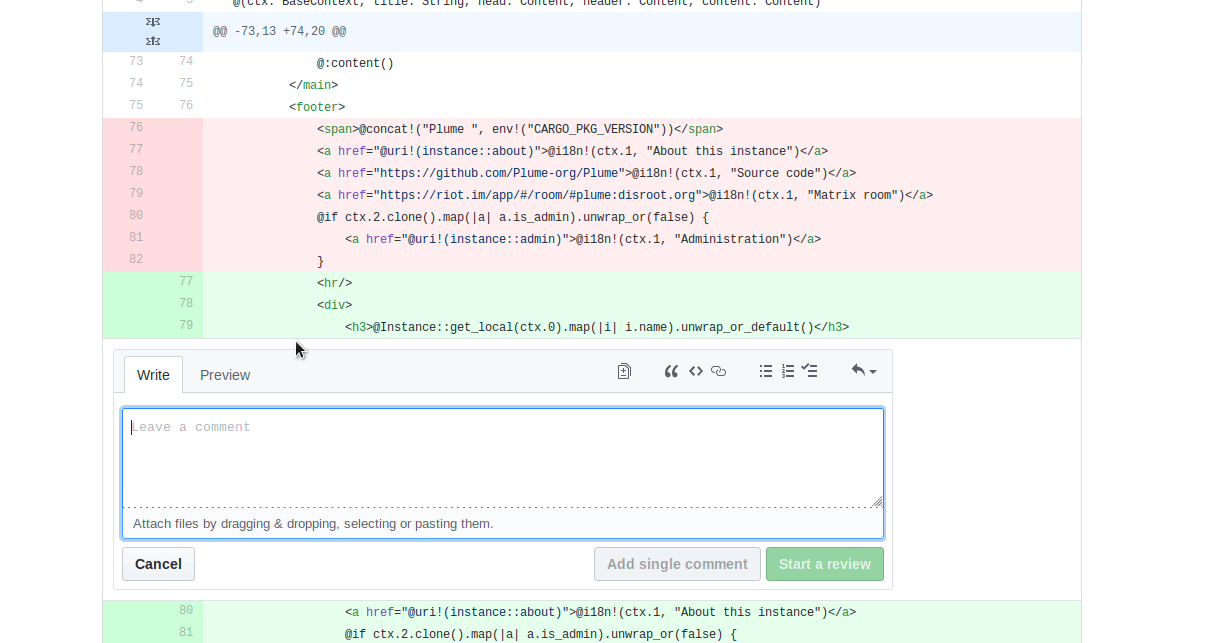This screenshot has width=1224, height=643.
Task: Switch to the Write tab
Action: pyautogui.click(x=153, y=375)
